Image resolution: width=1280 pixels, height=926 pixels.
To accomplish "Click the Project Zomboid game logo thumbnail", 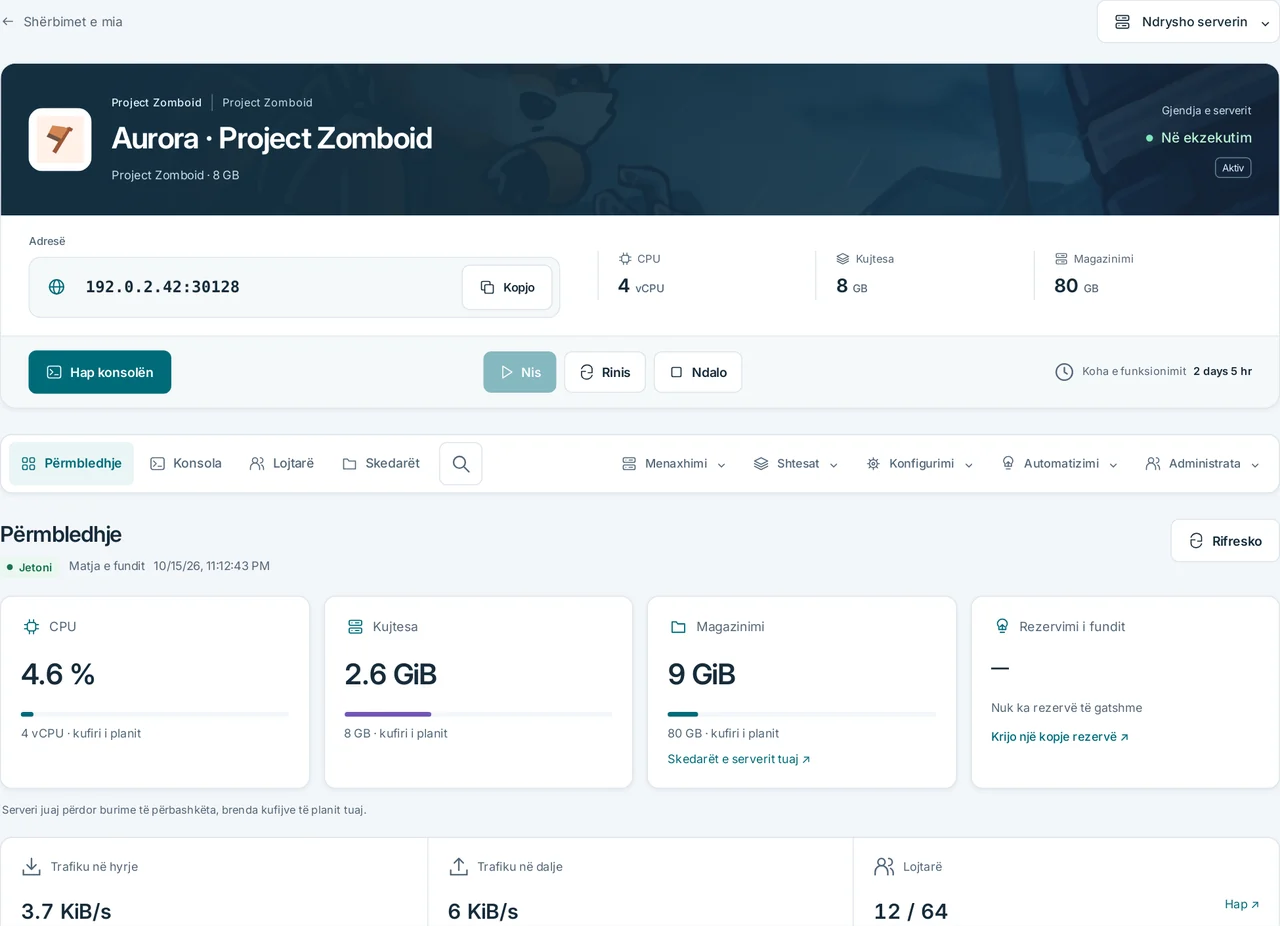I will pyautogui.click(x=60, y=140).
